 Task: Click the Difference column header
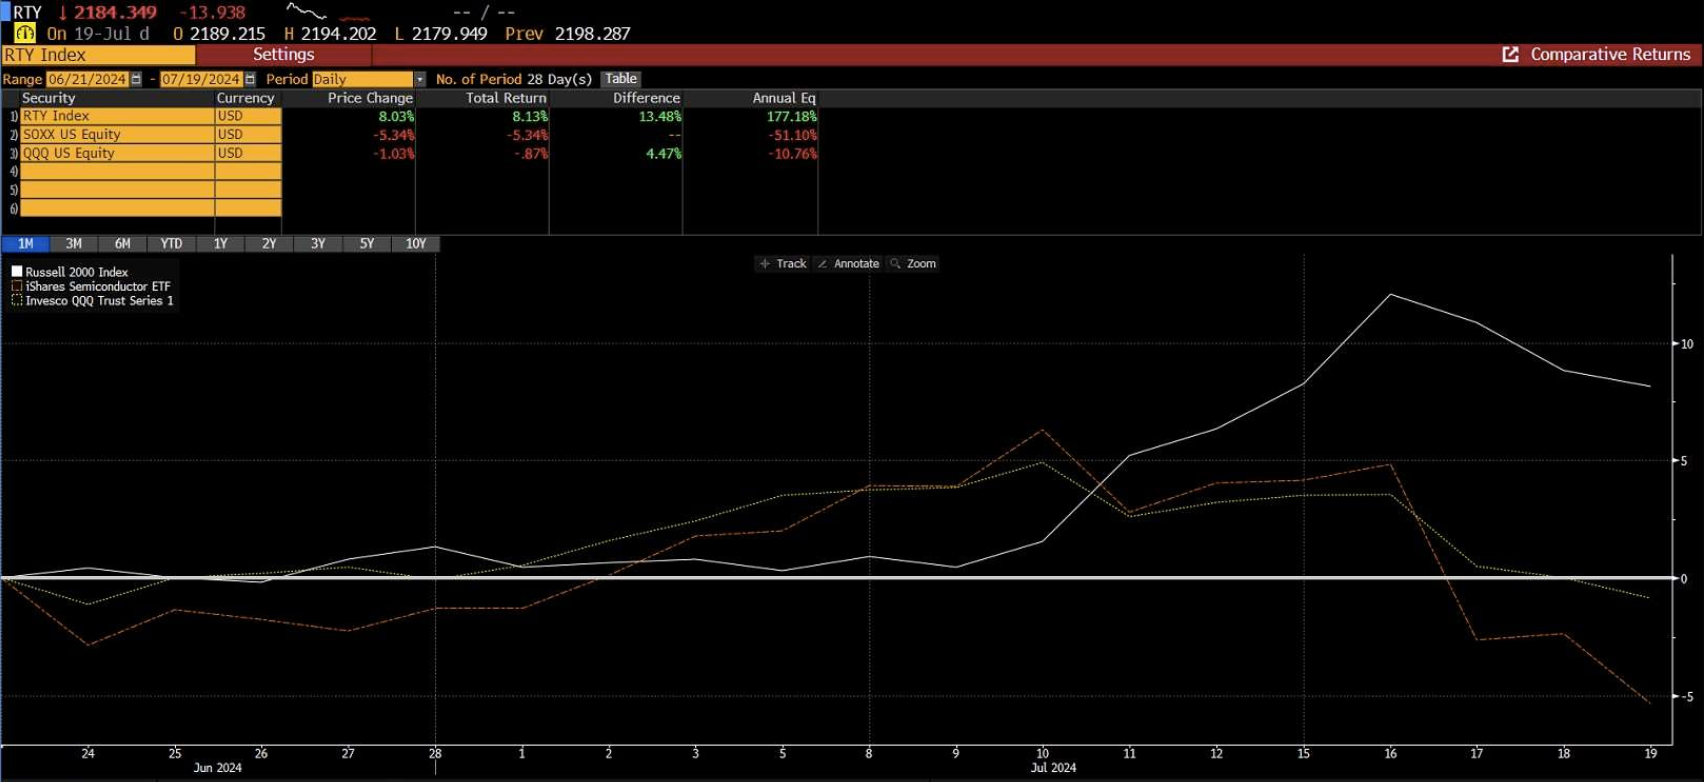coord(646,98)
